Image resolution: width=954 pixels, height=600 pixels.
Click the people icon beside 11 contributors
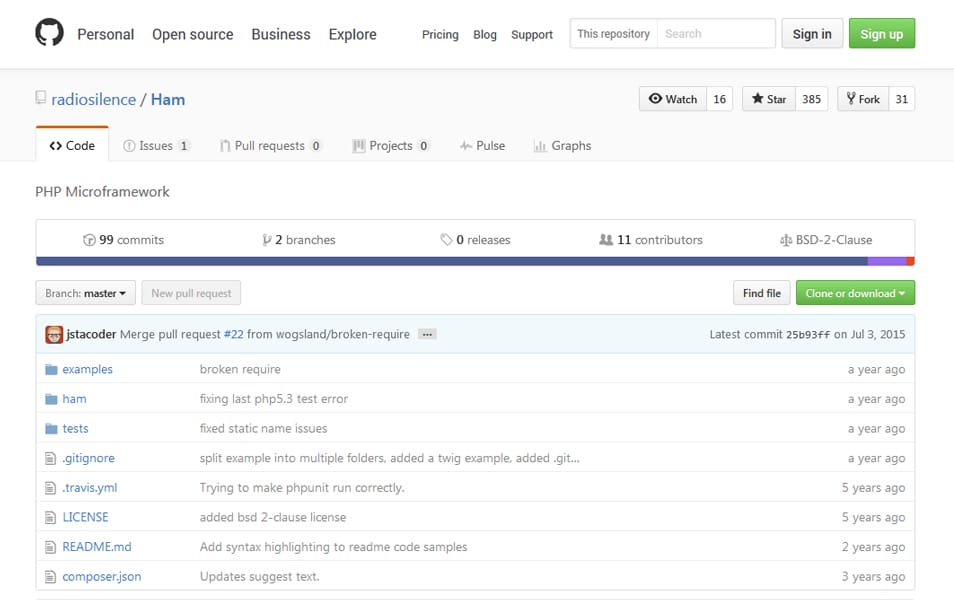[606, 240]
